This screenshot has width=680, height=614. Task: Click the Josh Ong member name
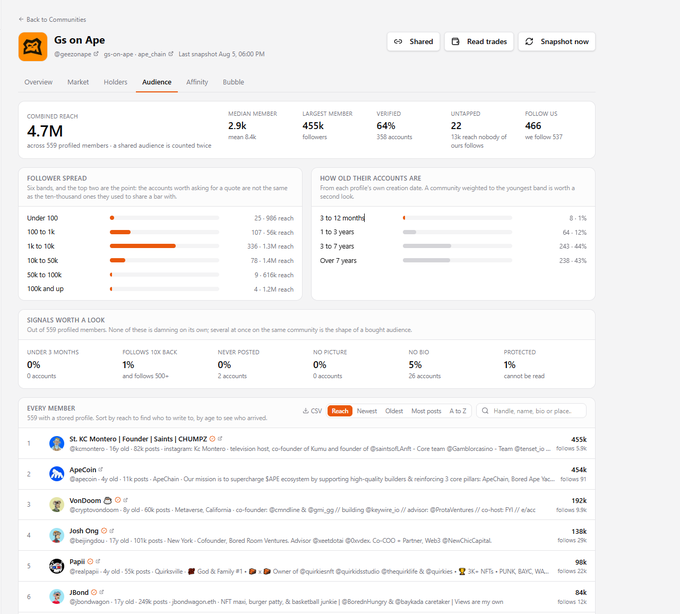point(84,531)
